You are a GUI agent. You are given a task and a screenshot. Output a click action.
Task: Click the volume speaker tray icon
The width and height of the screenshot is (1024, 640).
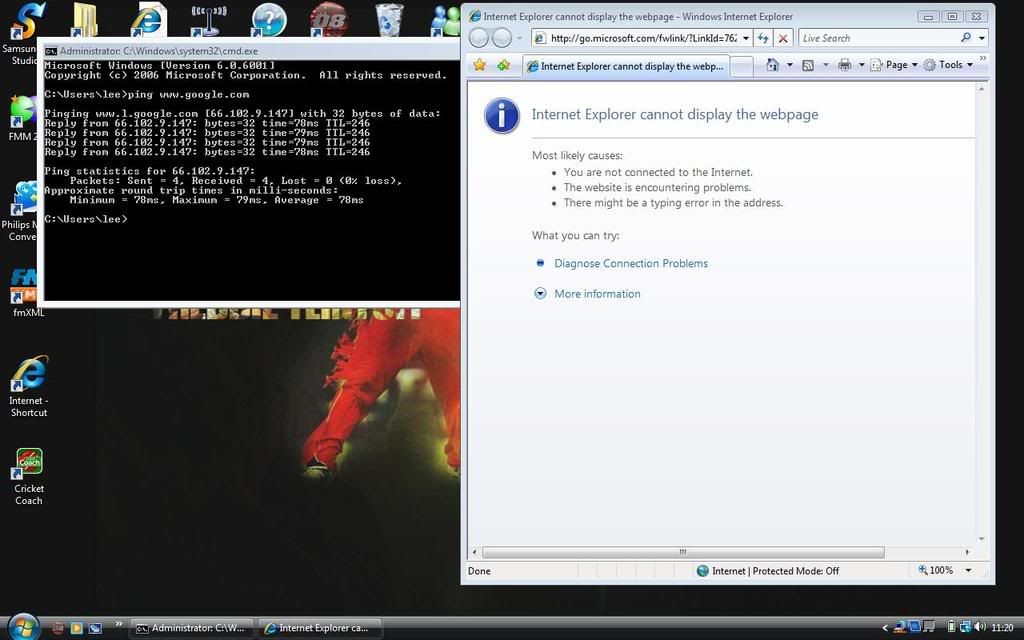[979, 628]
